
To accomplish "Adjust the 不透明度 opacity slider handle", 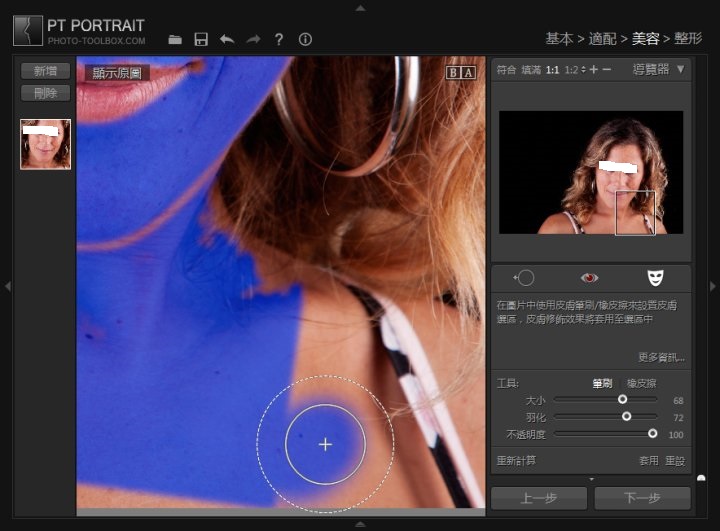I will [652, 433].
